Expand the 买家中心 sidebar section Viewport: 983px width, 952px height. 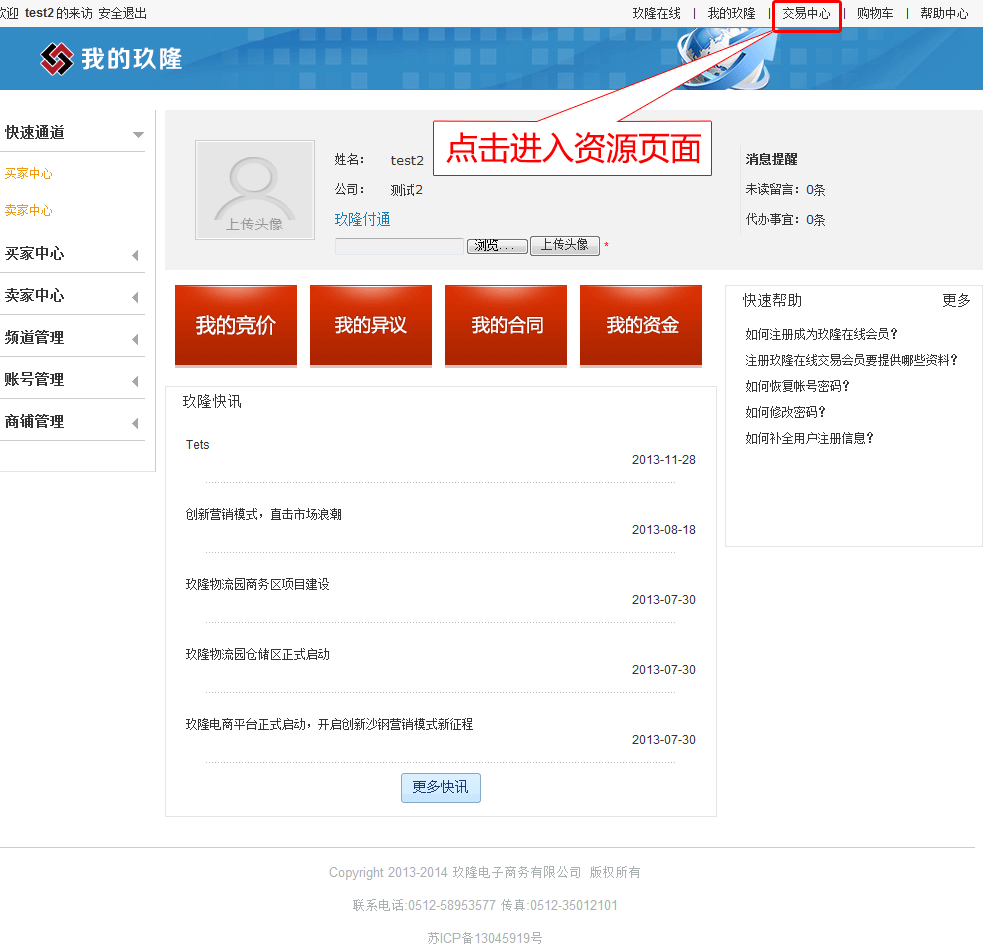coord(135,255)
